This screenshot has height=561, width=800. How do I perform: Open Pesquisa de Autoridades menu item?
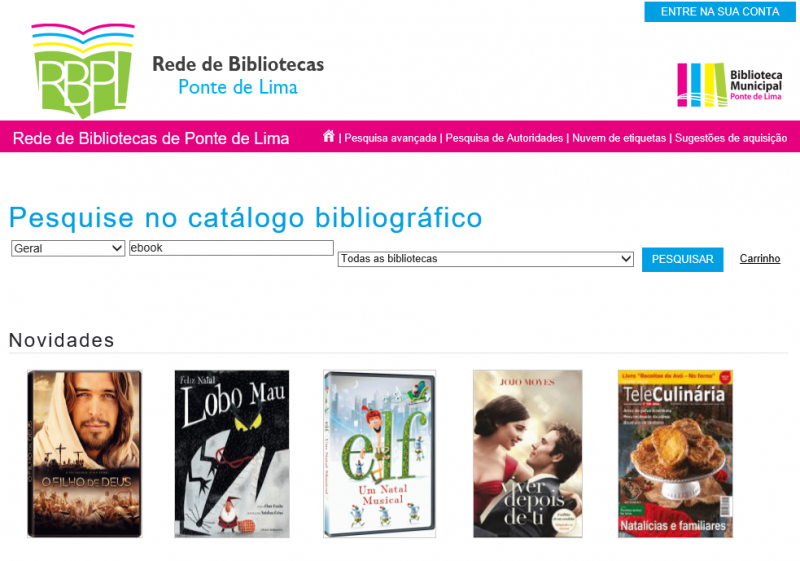click(504, 138)
